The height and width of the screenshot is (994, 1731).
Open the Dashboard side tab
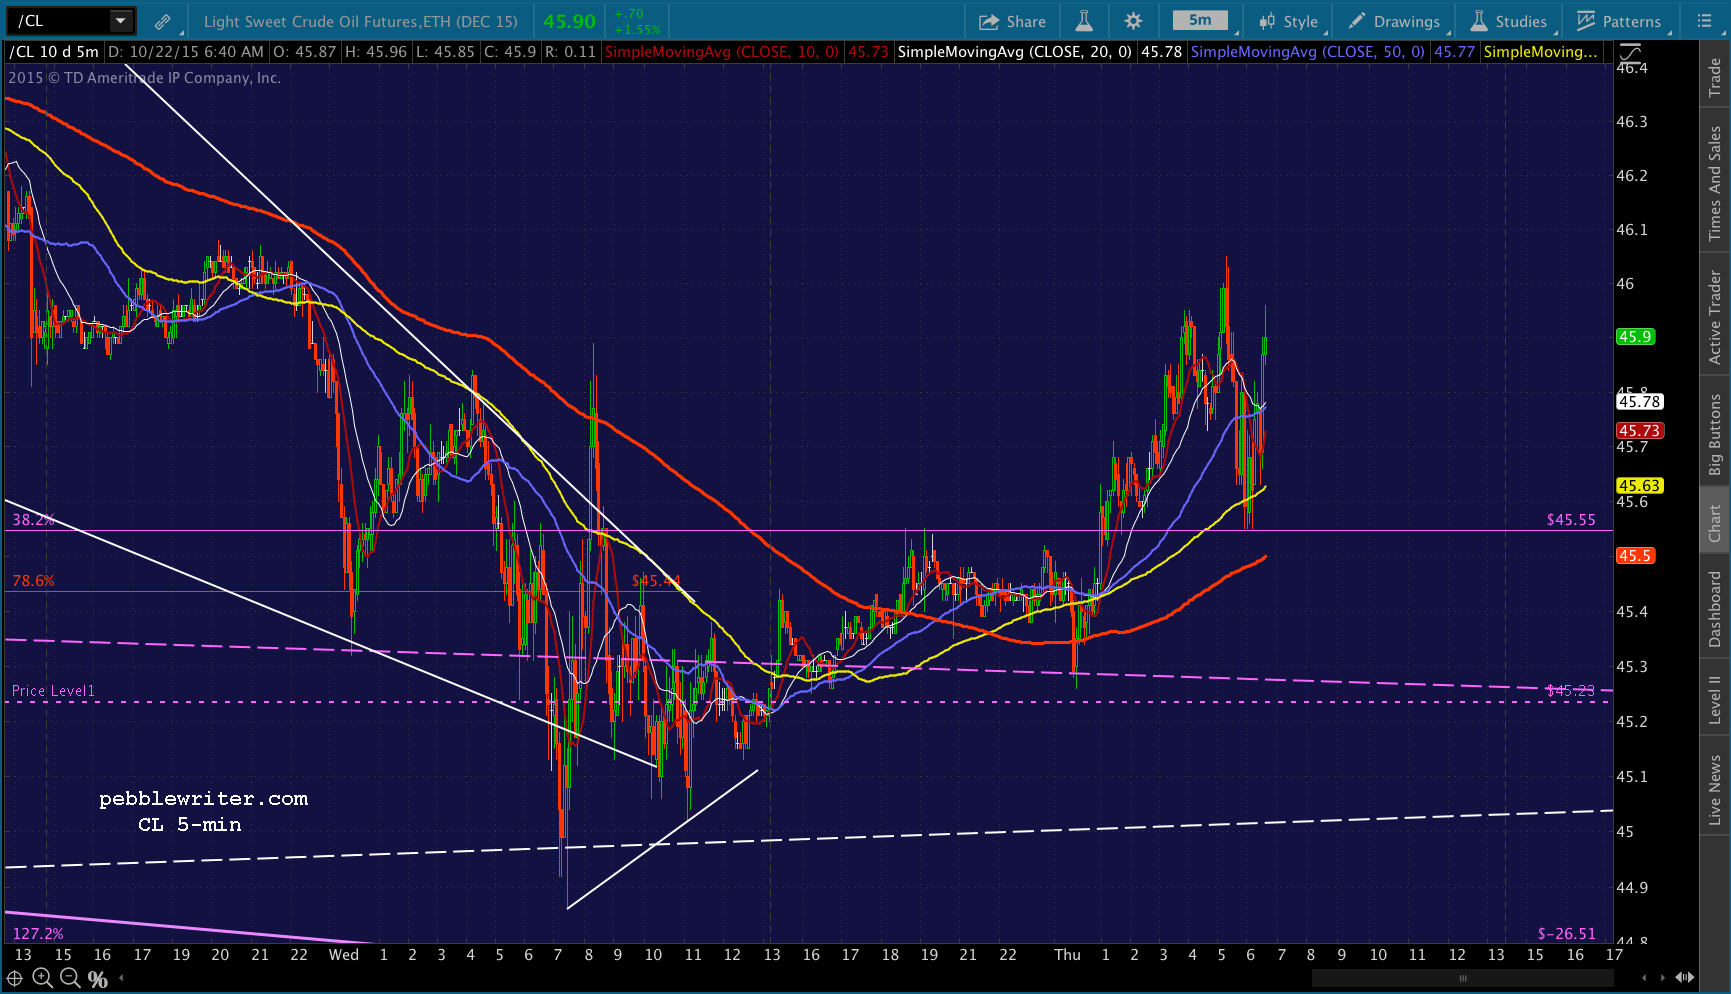tap(1715, 608)
